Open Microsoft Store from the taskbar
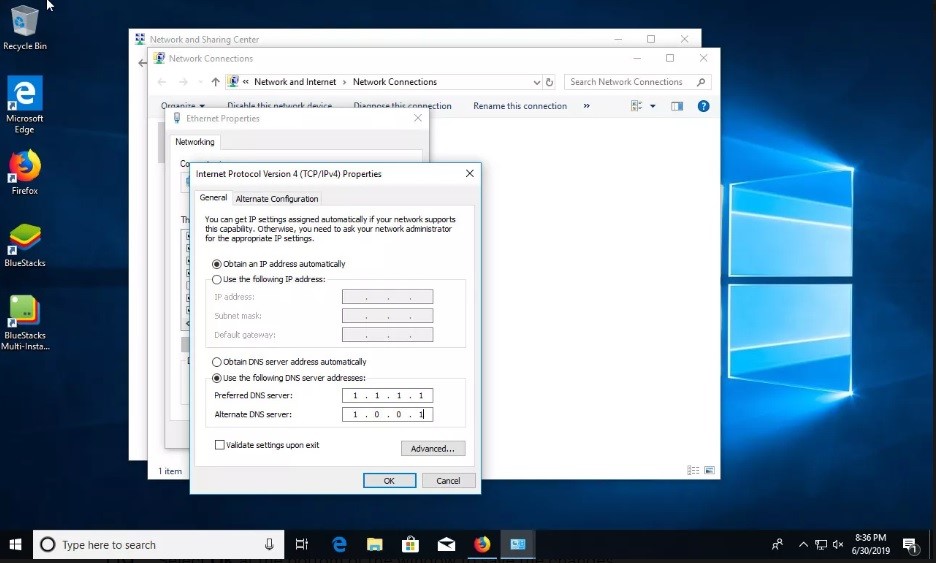936x563 pixels. pyautogui.click(x=410, y=544)
